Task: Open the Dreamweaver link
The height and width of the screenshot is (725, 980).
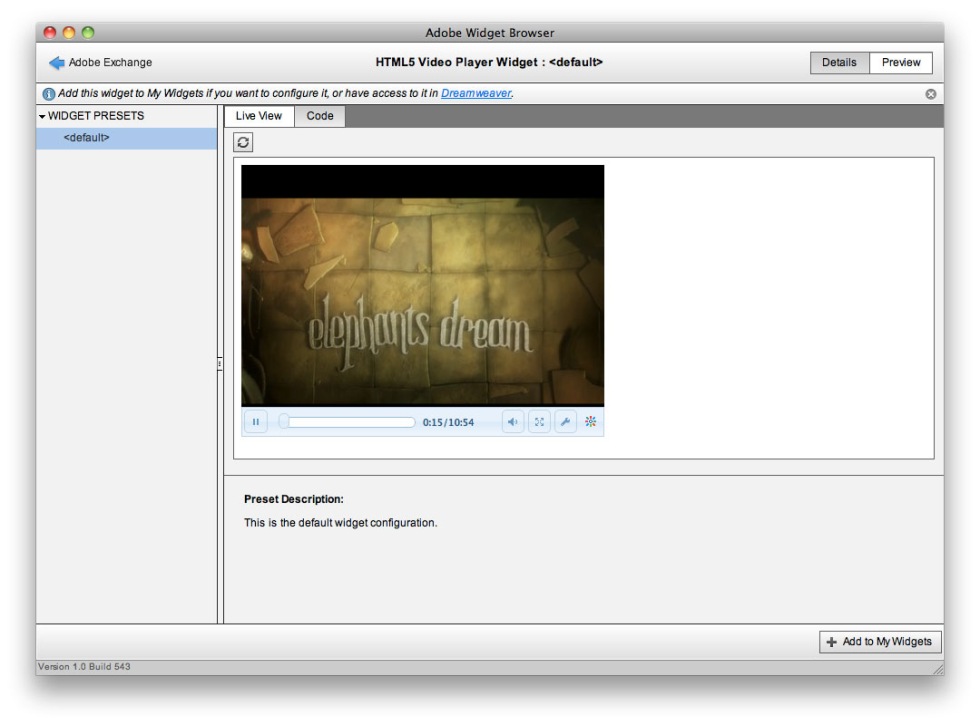Action: pos(476,93)
